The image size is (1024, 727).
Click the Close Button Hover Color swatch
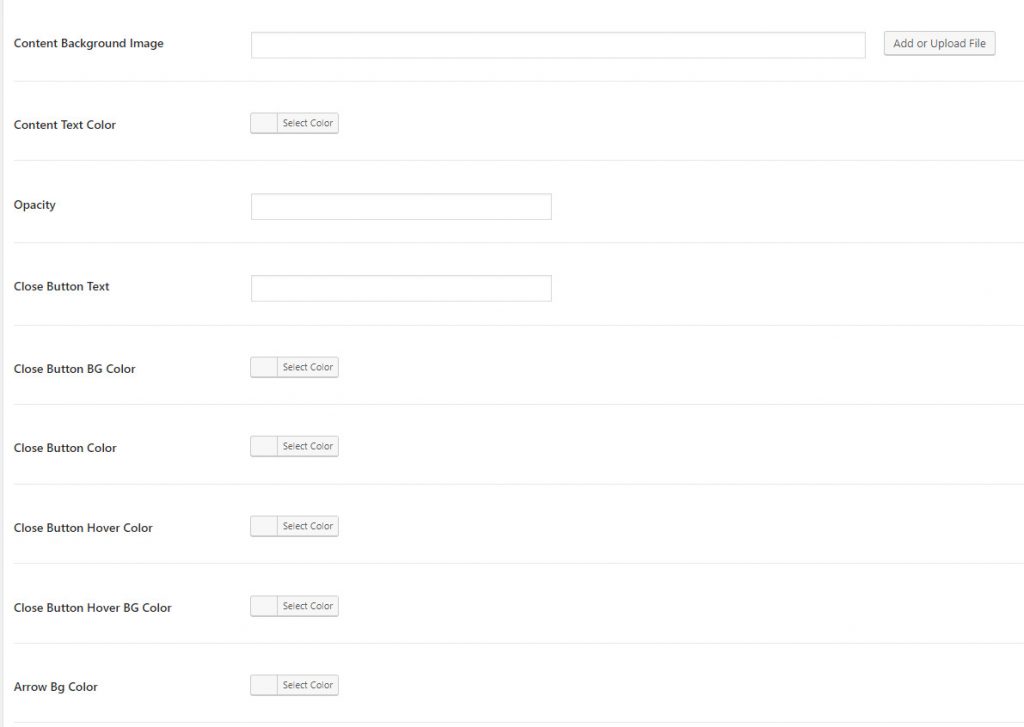[x=264, y=527]
